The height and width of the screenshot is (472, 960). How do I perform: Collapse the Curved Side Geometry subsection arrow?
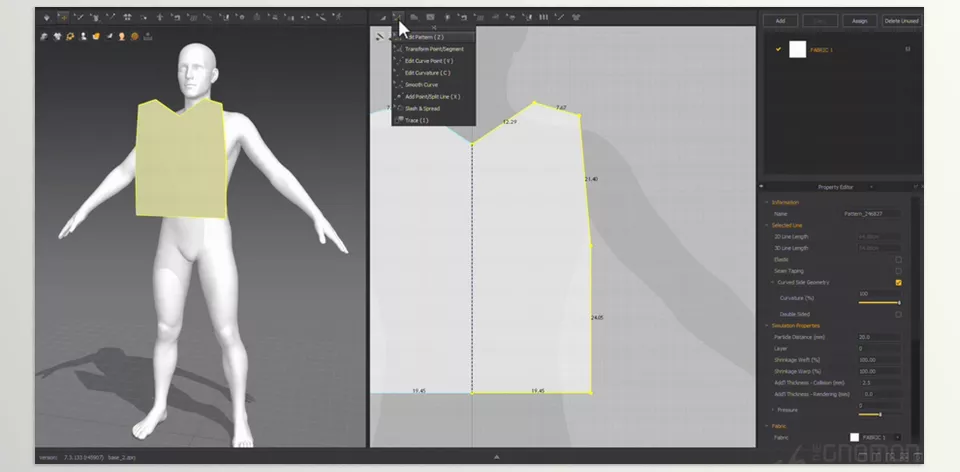pyautogui.click(x=773, y=282)
